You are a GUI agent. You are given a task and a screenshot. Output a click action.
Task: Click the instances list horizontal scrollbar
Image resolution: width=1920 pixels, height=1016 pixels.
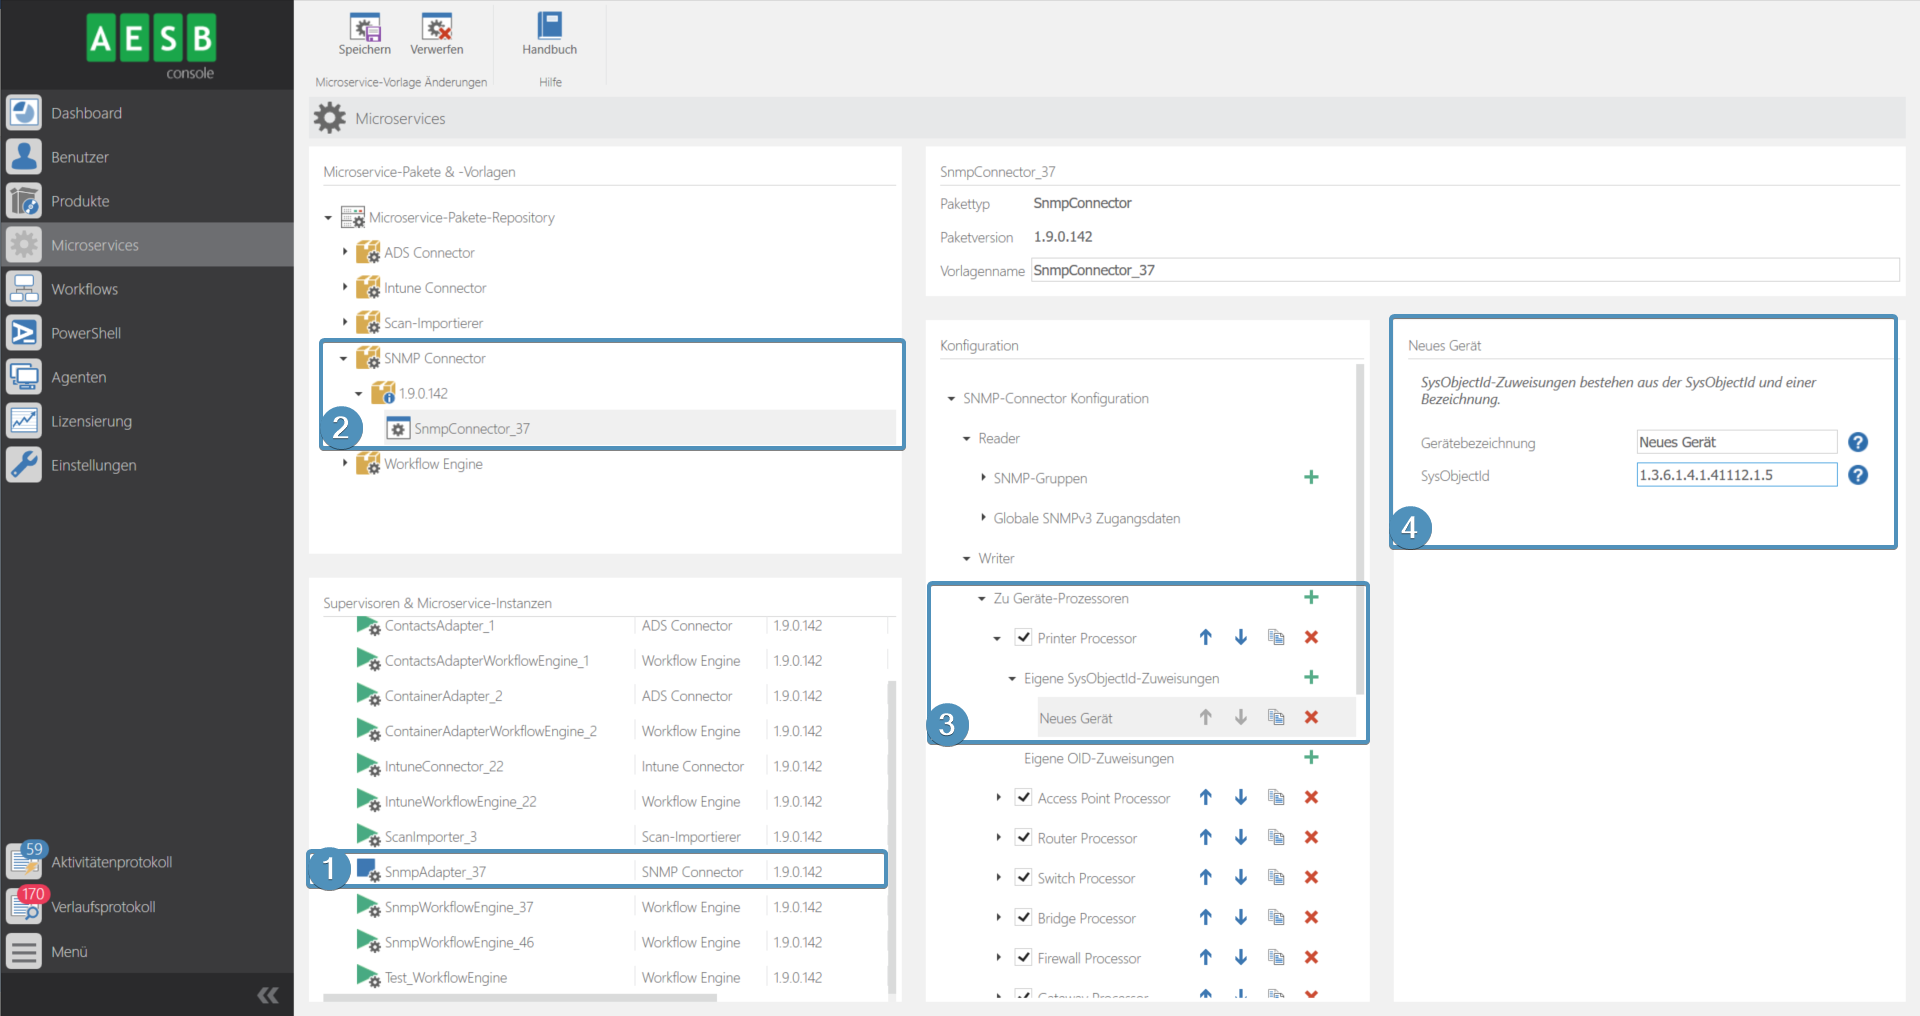pos(520,997)
